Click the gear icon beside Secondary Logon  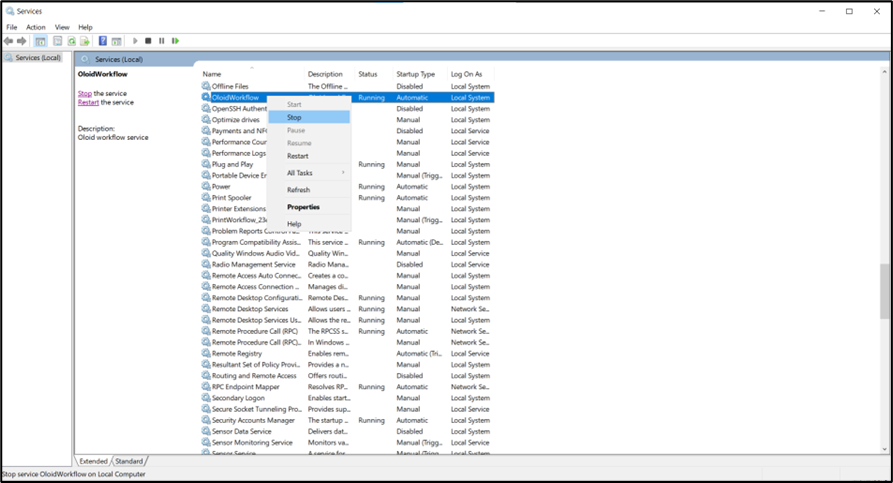(x=206, y=398)
